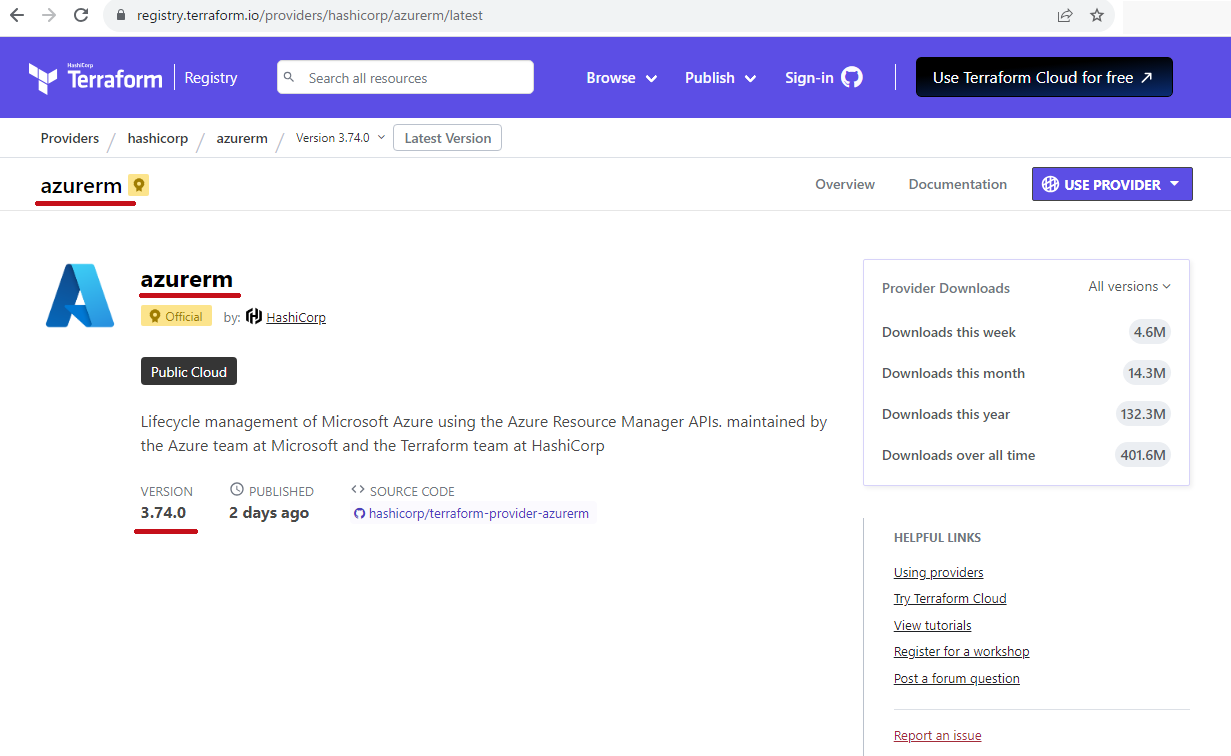
Task: Click the Registry header link
Action: pos(211,78)
